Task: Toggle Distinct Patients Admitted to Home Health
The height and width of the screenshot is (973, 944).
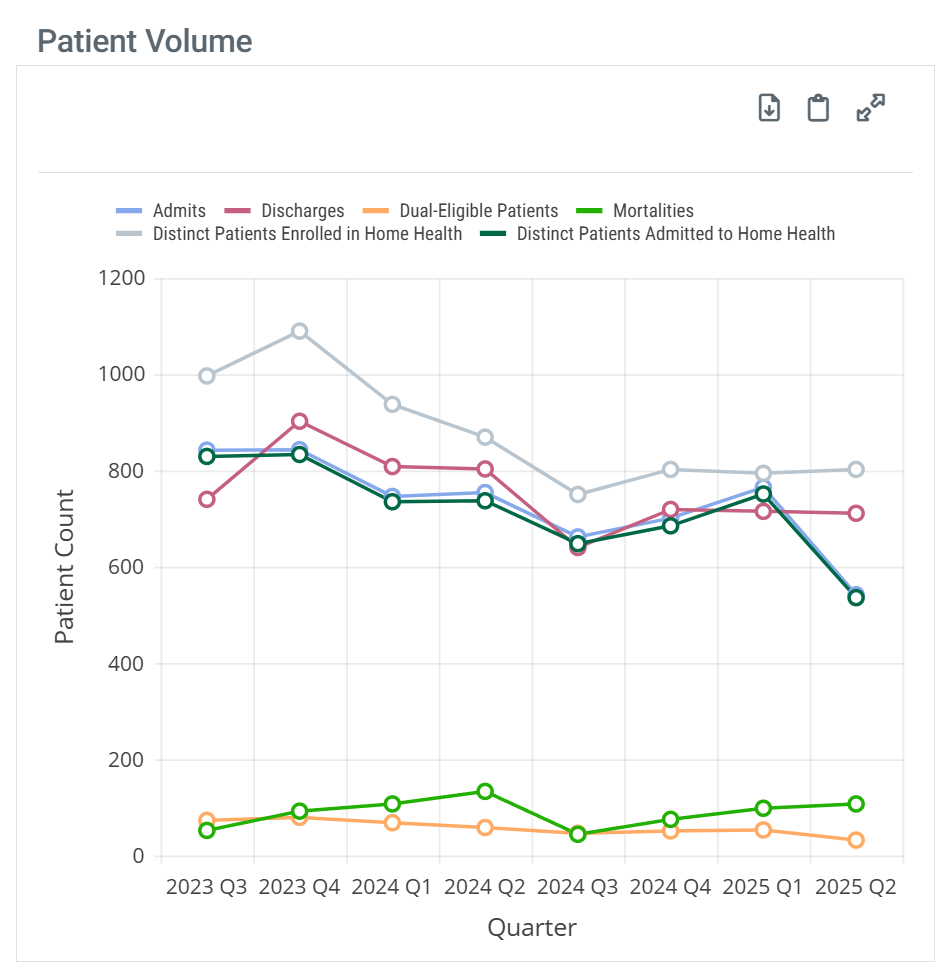Action: coord(675,234)
